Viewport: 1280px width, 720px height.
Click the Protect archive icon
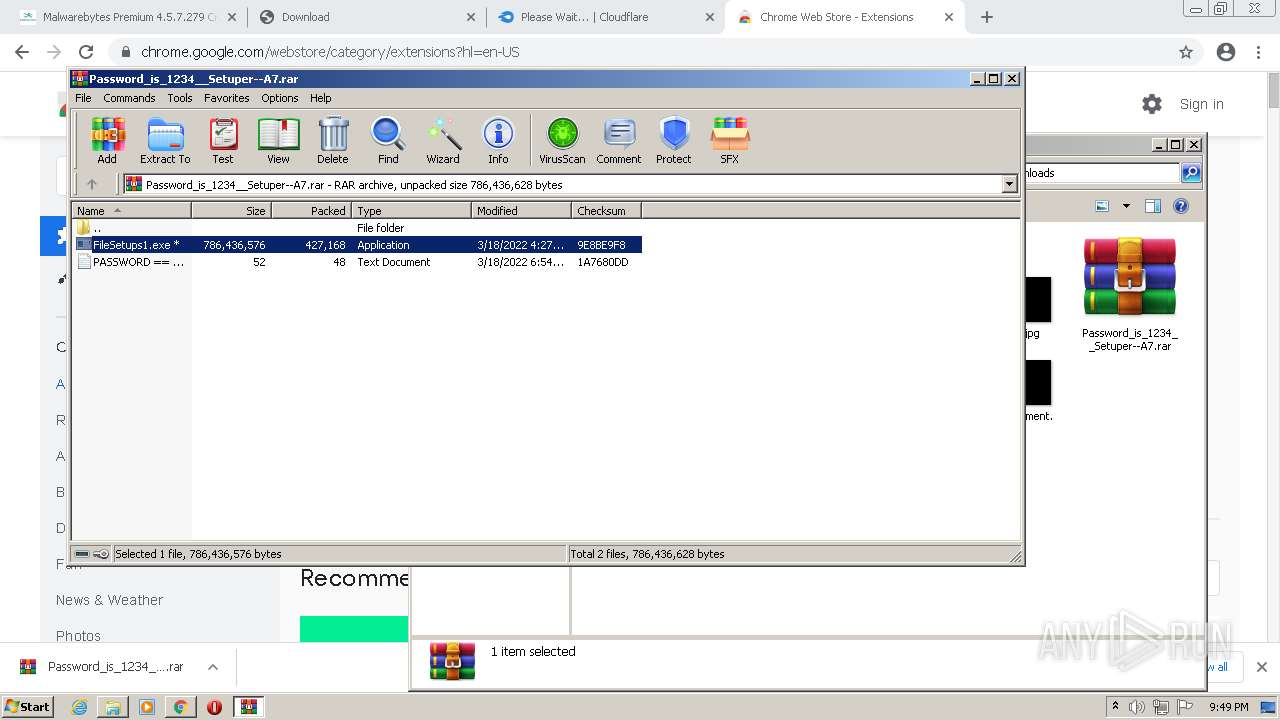click(x=674, y=140)
